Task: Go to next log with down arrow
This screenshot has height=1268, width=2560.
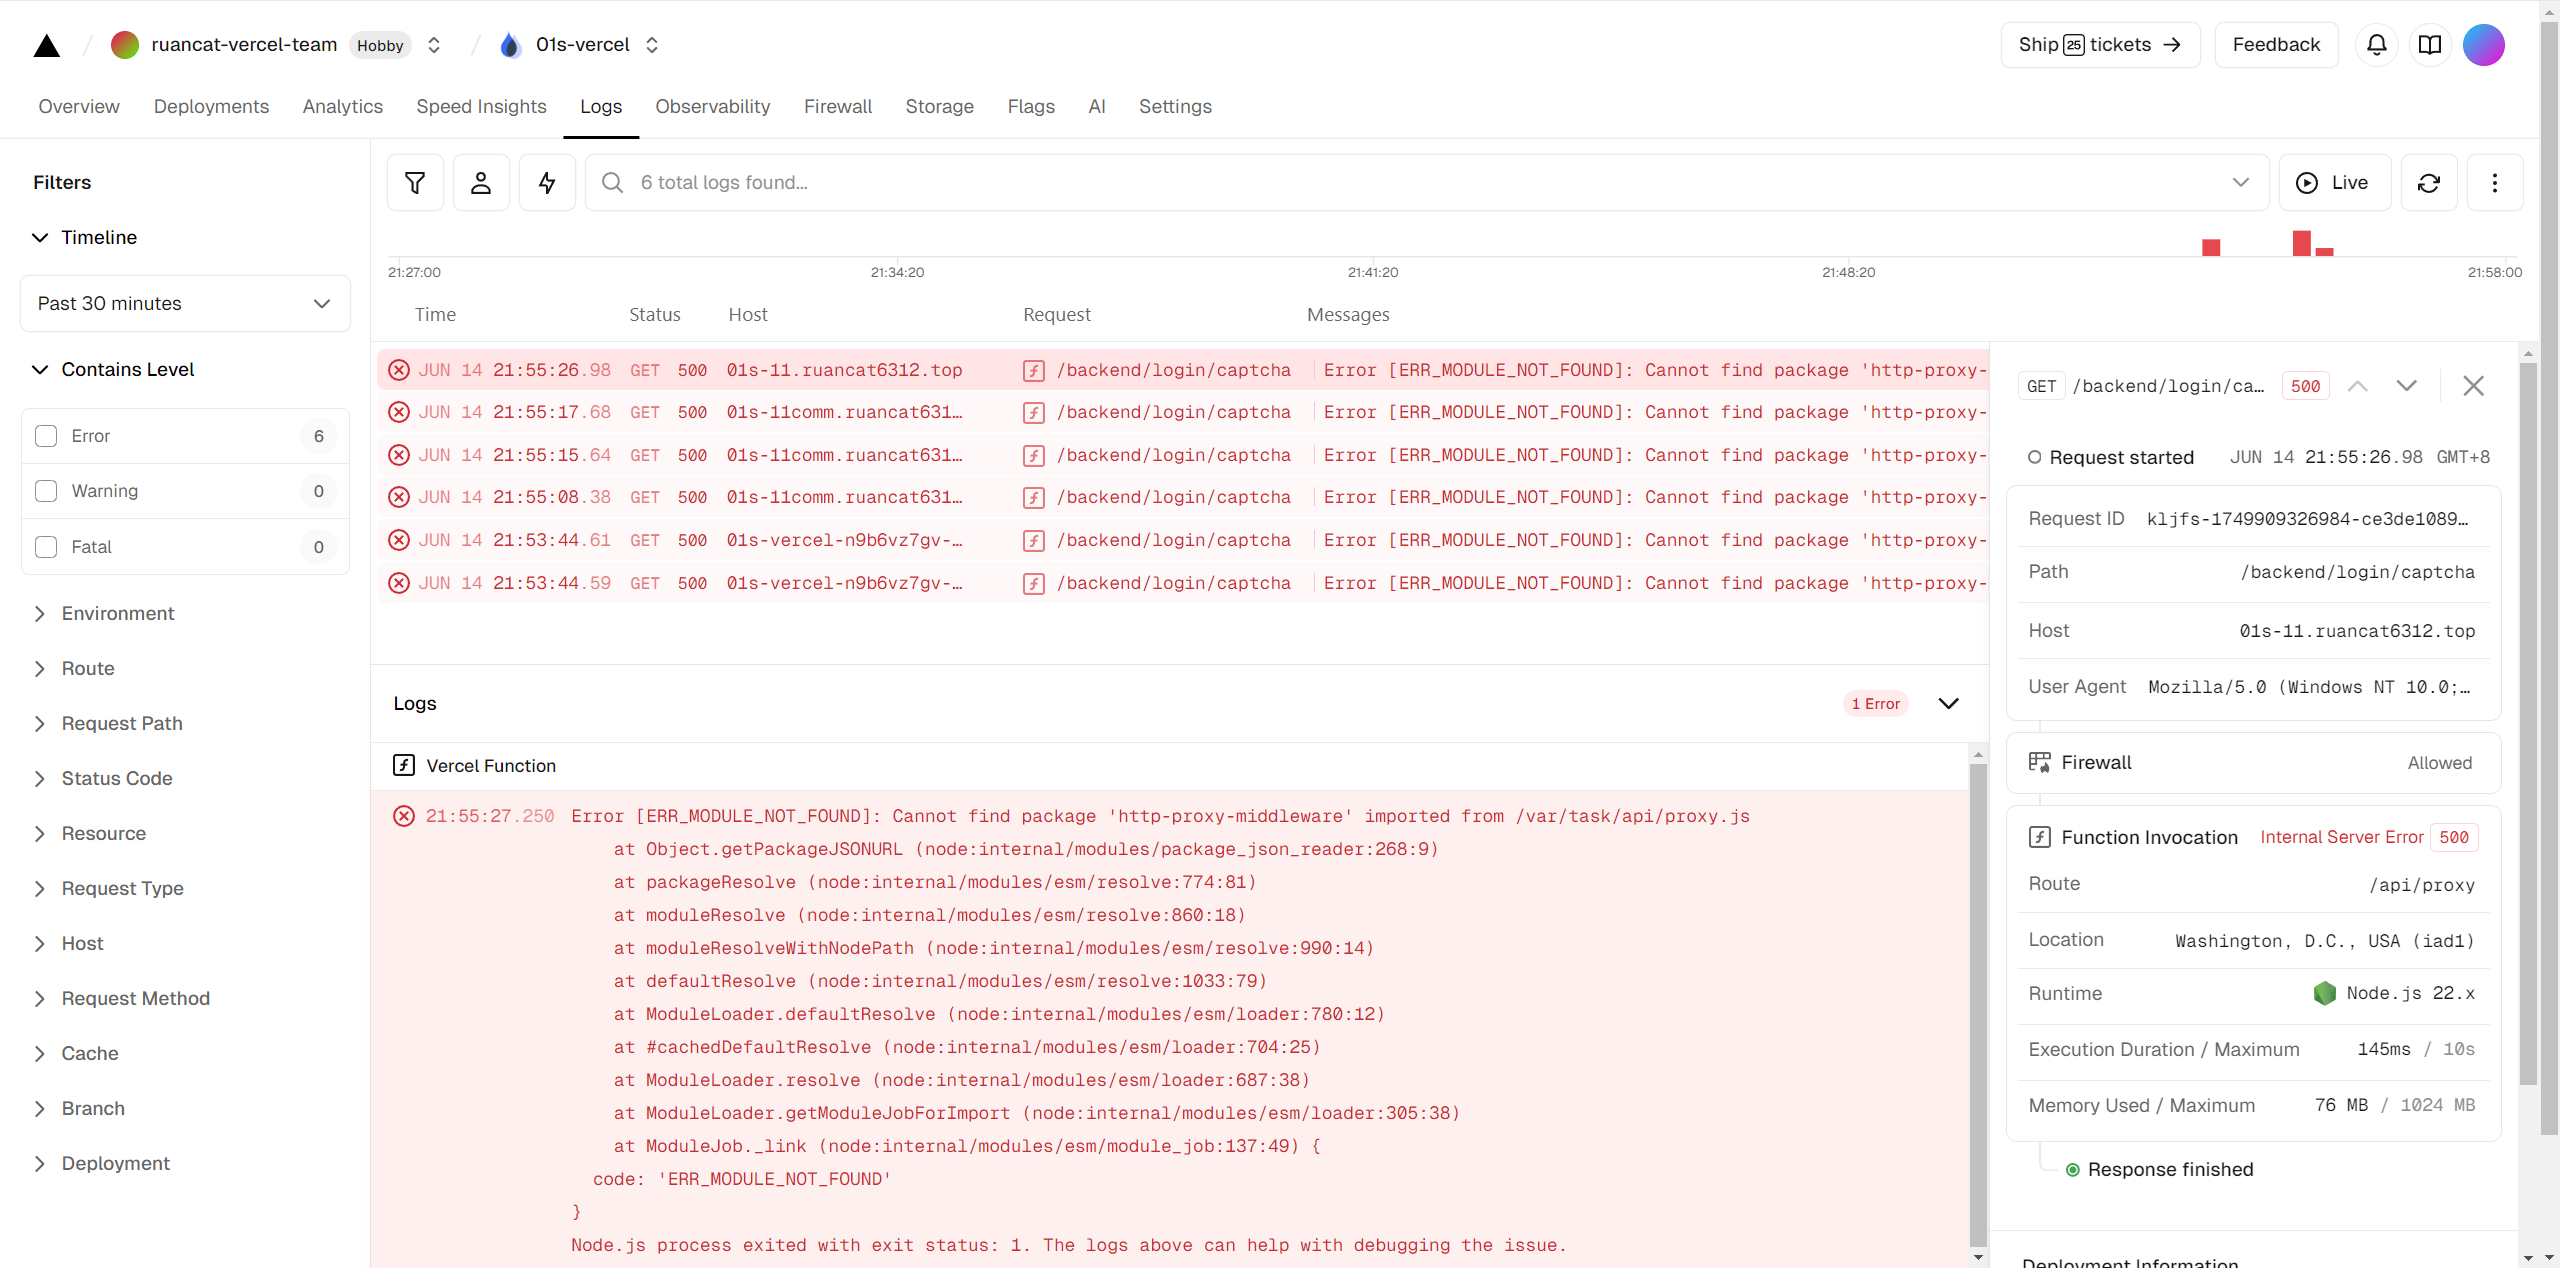Action: [2407, 386]
